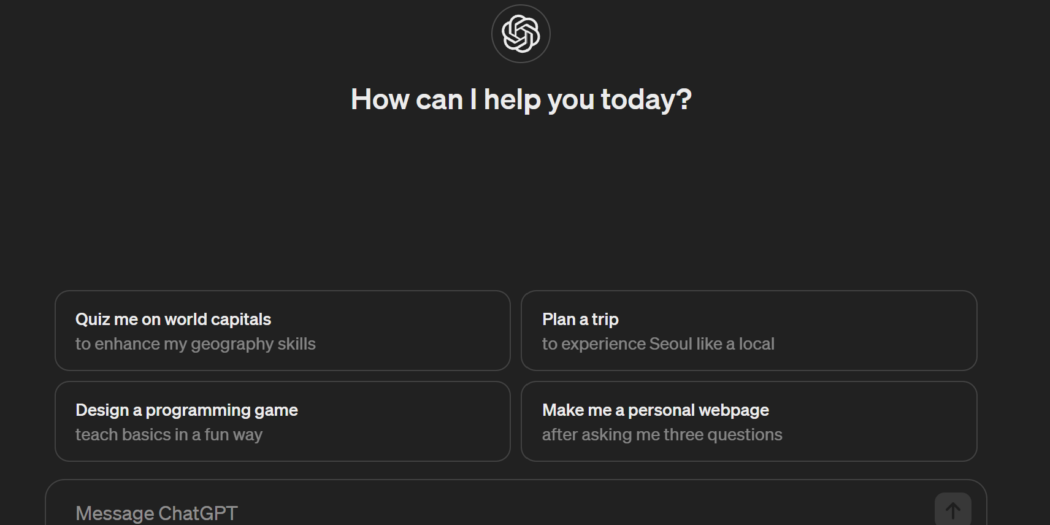Click 'teach basics in a fun way' subtitle
Viewport: 1050px width, 525px height.
point(169,435)
